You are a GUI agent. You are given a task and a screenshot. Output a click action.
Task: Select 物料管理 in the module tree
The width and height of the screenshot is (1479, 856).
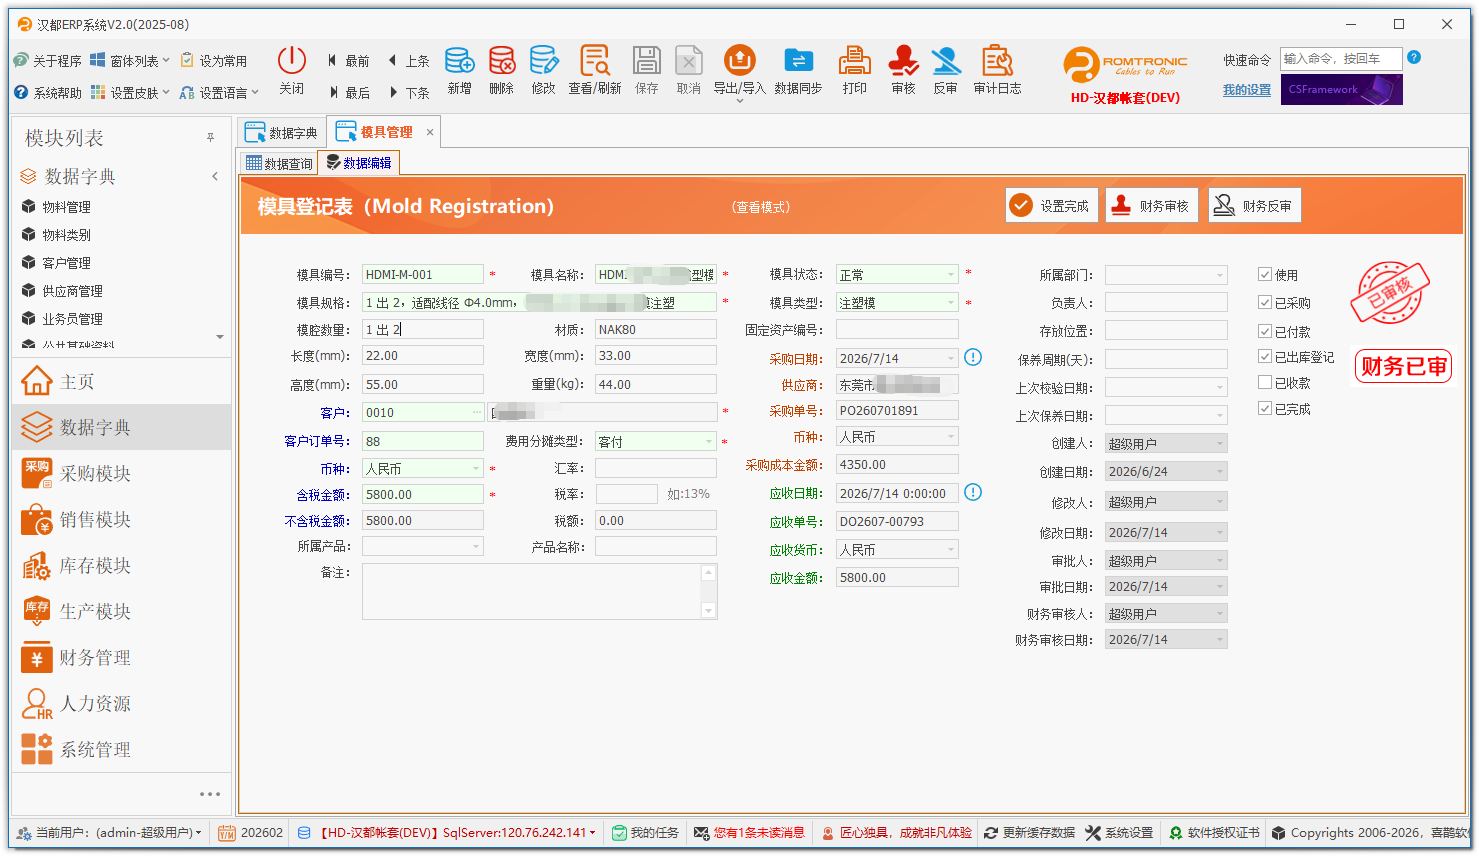[66, 207]
